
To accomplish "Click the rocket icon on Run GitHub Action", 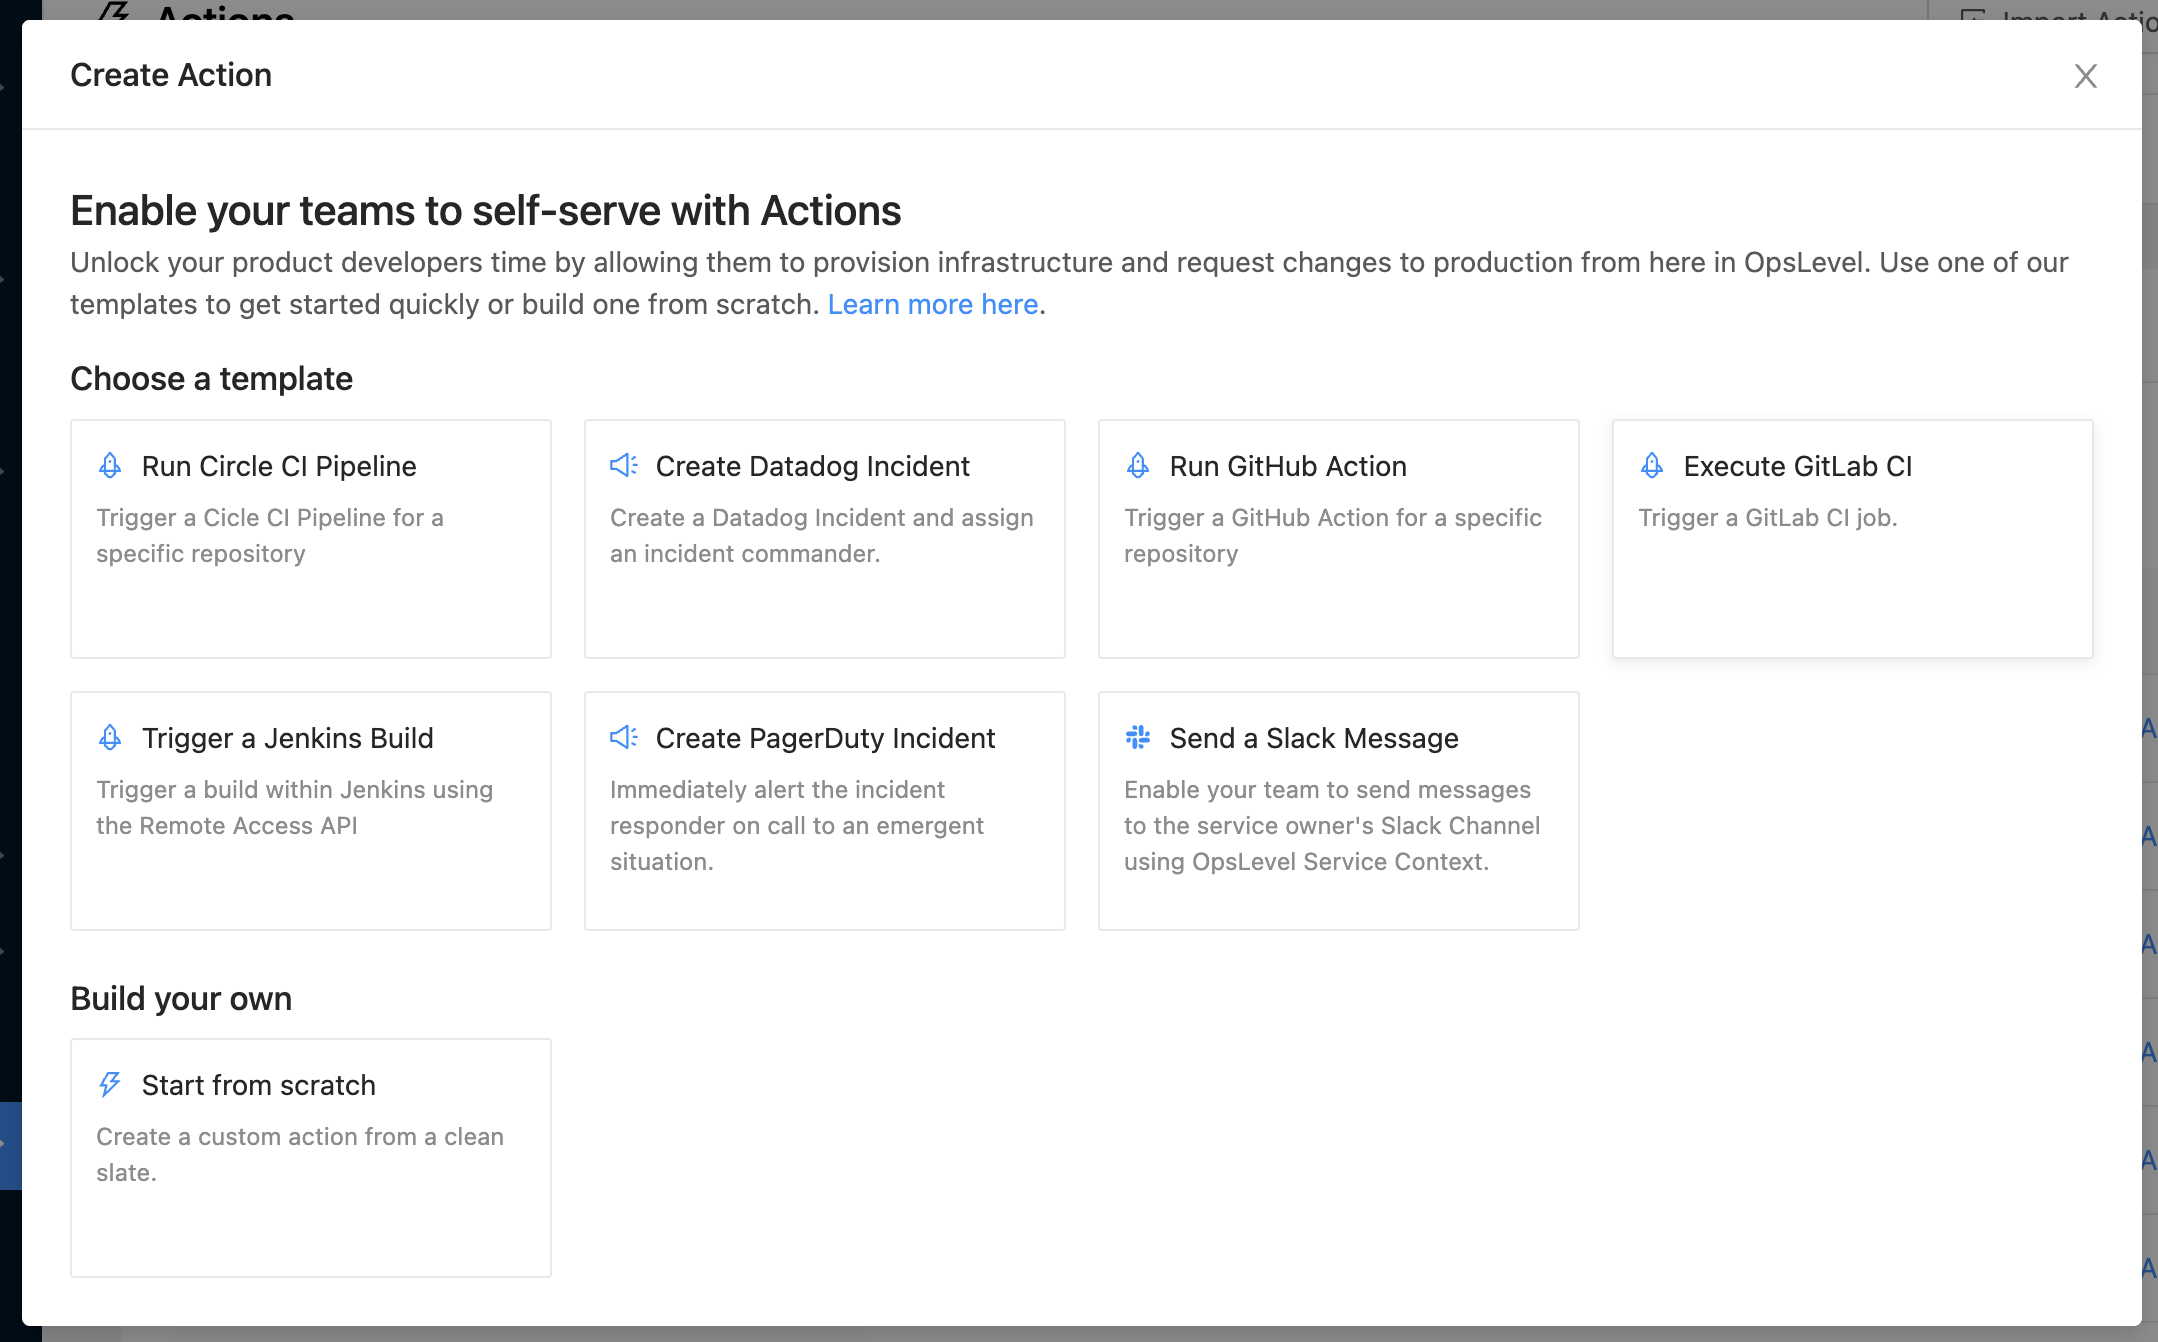I will (1138, 465).
